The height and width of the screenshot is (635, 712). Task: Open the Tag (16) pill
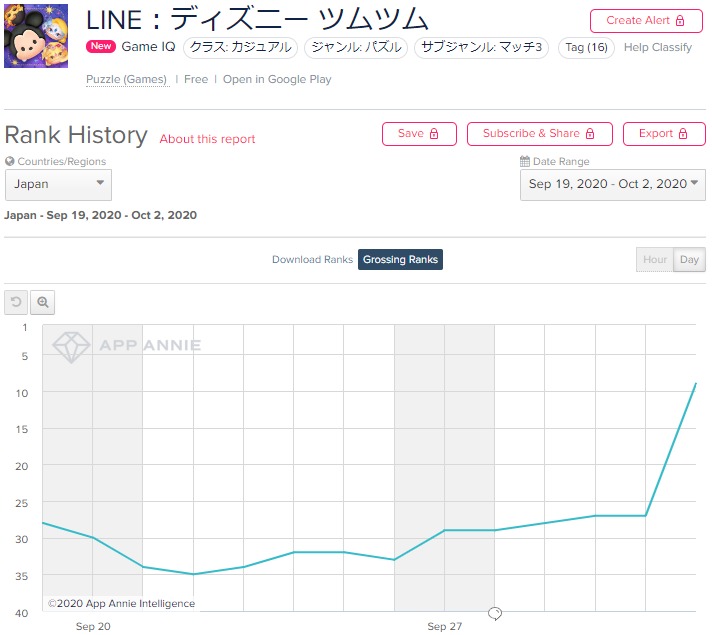pyautogui.click(x=586, y=47)
